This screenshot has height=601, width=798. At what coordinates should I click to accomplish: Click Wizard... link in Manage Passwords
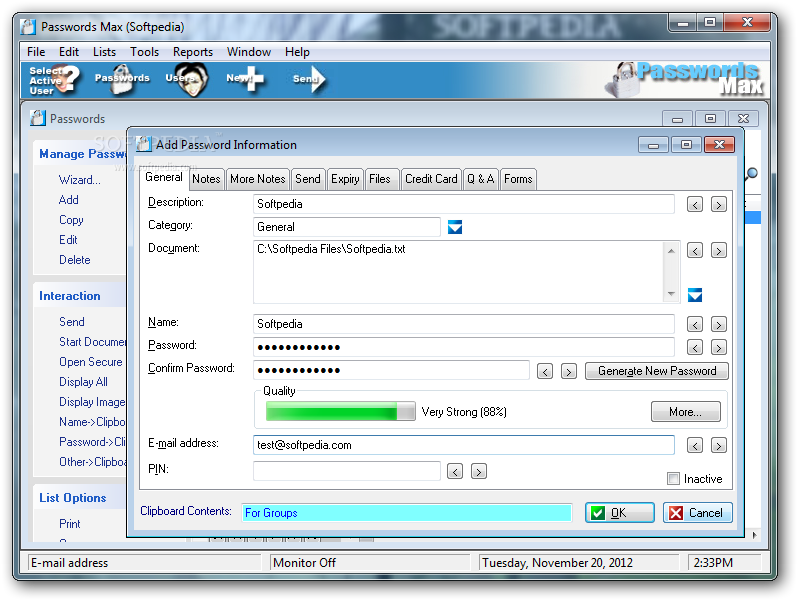pyautogui.click(x=79, y=180)
